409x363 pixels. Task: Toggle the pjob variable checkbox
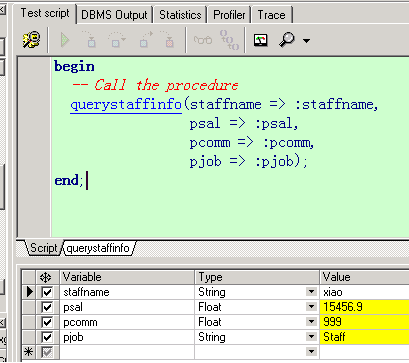tap(47, 337)
